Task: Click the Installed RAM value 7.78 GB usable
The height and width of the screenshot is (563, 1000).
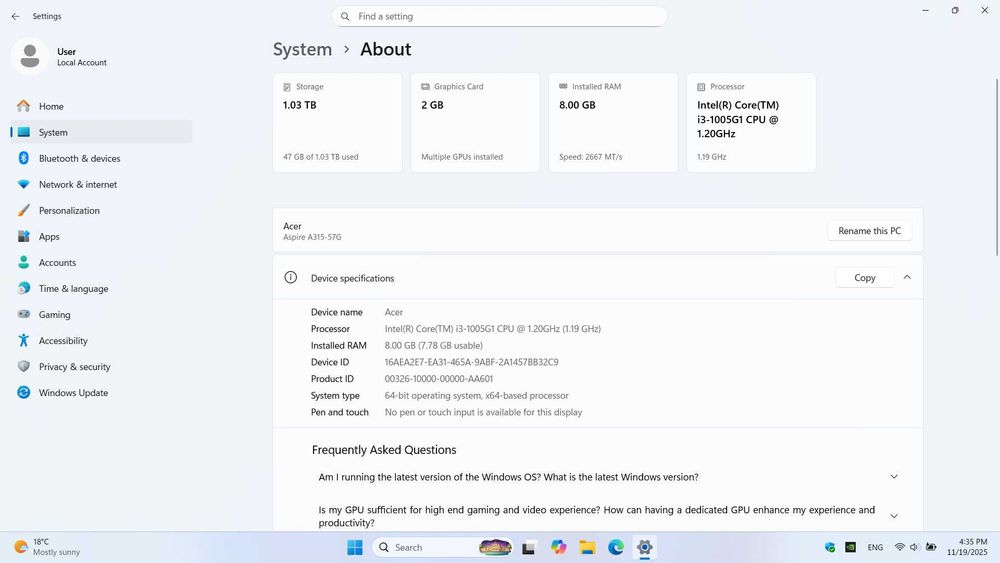Action: (434, 346)
